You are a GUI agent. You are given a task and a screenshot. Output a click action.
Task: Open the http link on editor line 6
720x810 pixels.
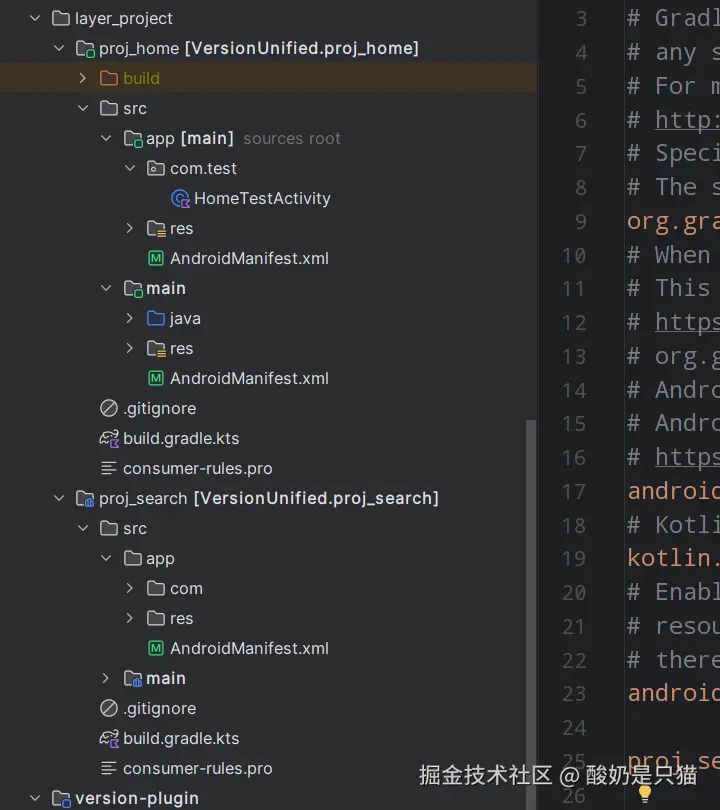pyautogui.click(x=687, y=120)
